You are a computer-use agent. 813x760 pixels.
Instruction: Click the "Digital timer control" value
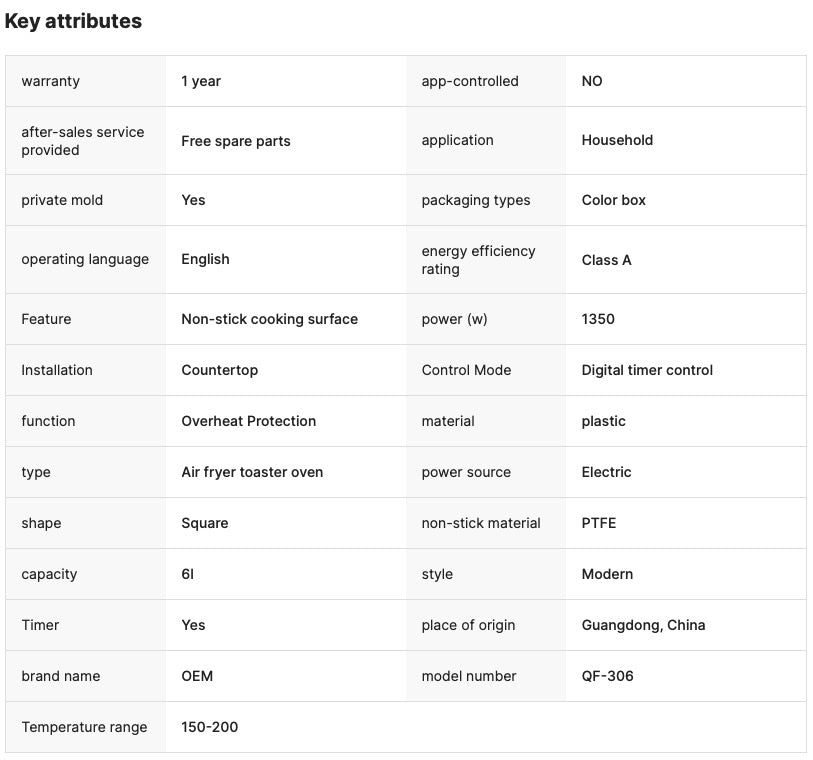647,370
